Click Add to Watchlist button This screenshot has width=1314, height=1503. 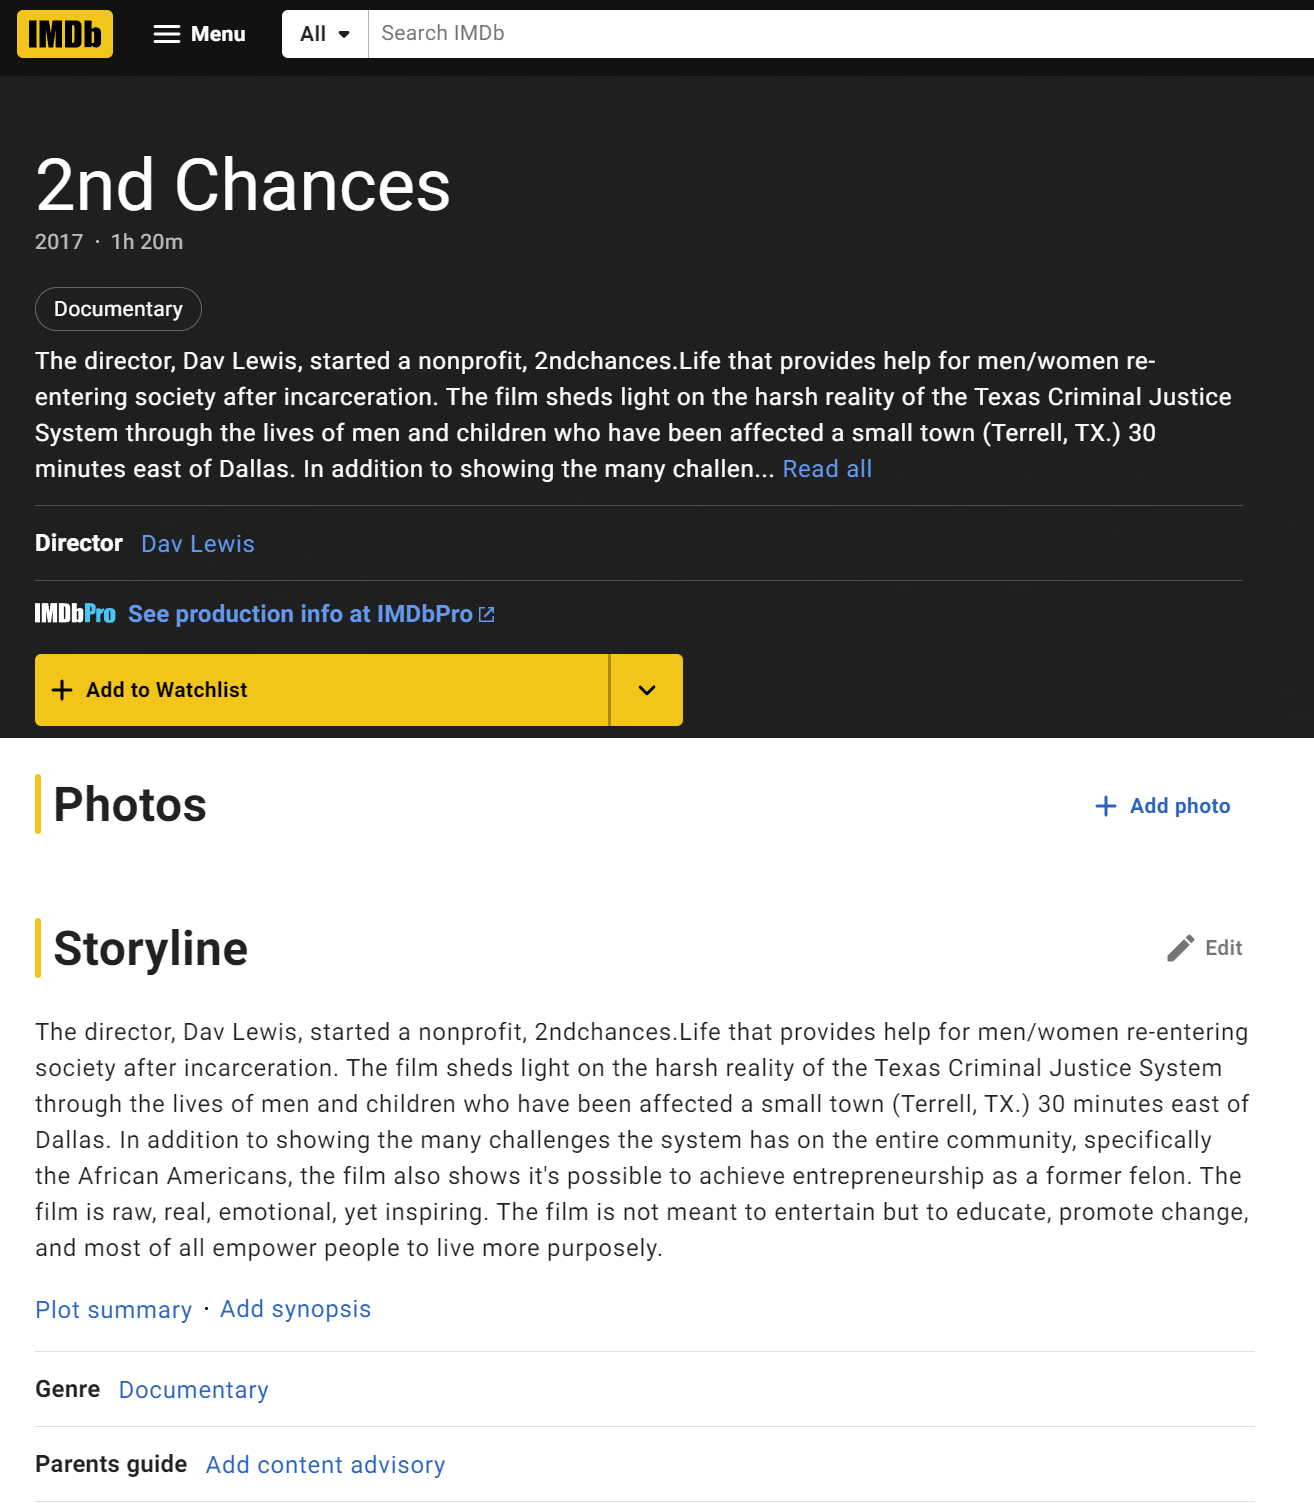tap(322, 690)
